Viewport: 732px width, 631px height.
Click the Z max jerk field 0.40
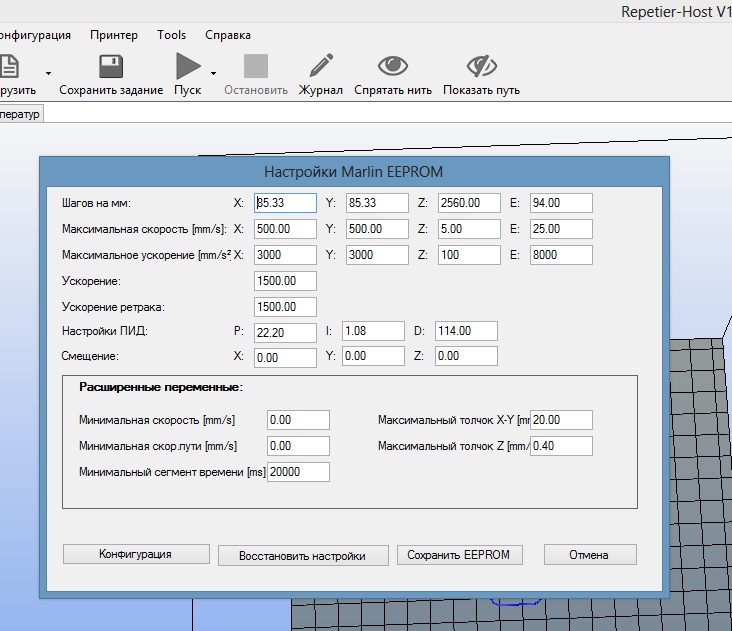click(x=561, y=446)
